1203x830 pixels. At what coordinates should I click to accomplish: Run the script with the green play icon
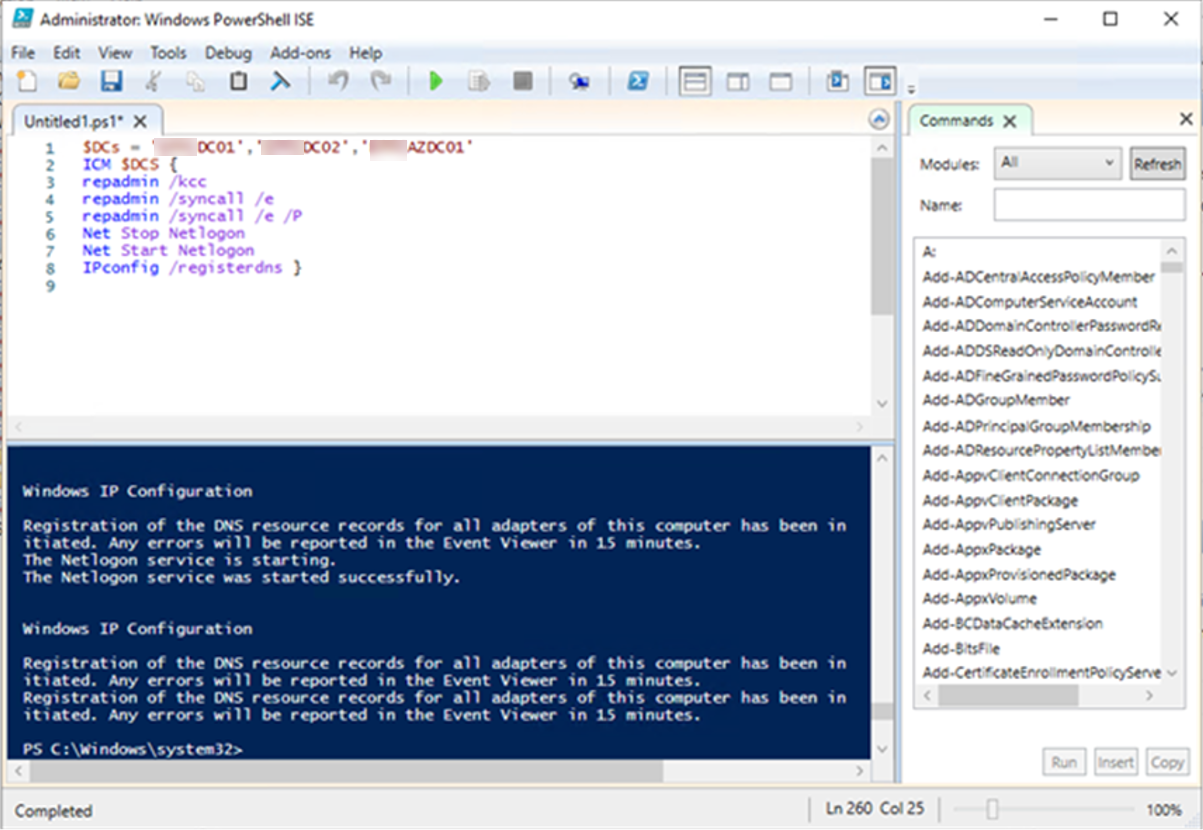435,82
